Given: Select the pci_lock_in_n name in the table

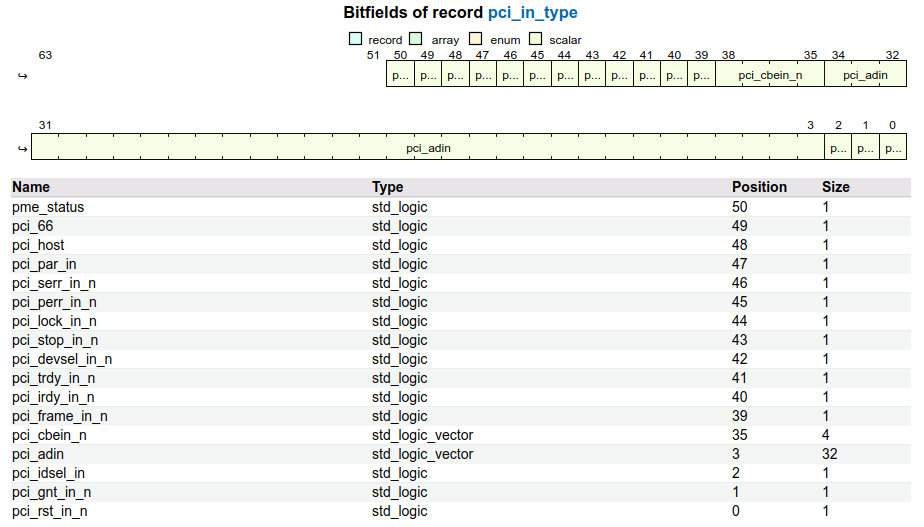Looking at the screenshot, I should tap(54, 321).
